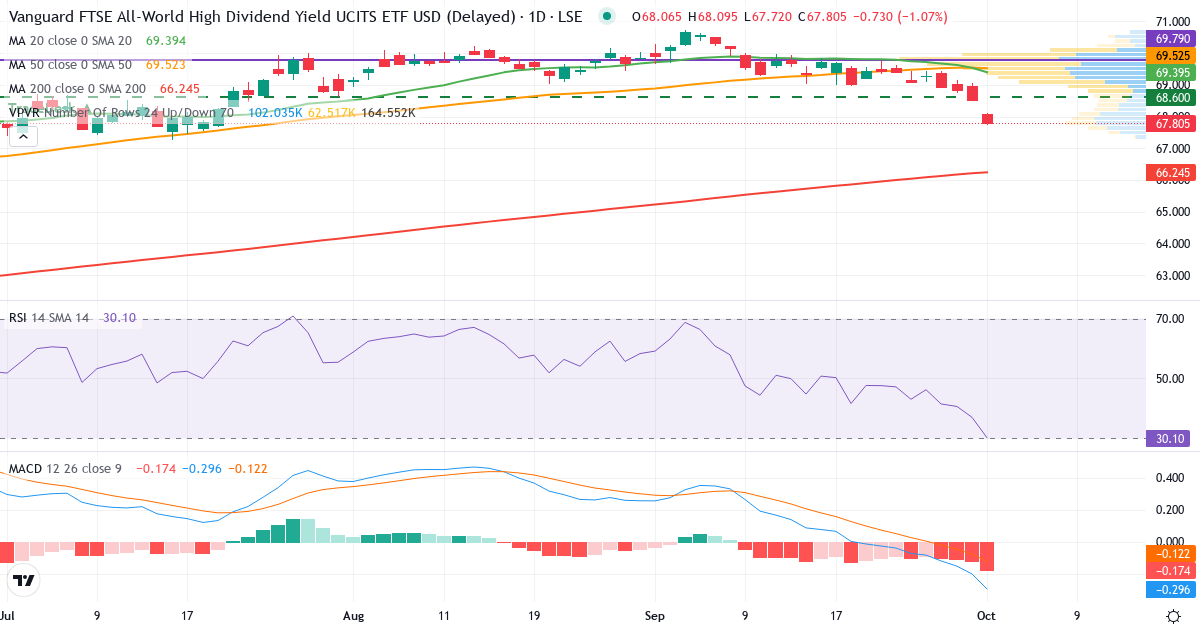Click the 69.525 orange price axis label
1200x630 pixels.
click(x=1172, y=55)
